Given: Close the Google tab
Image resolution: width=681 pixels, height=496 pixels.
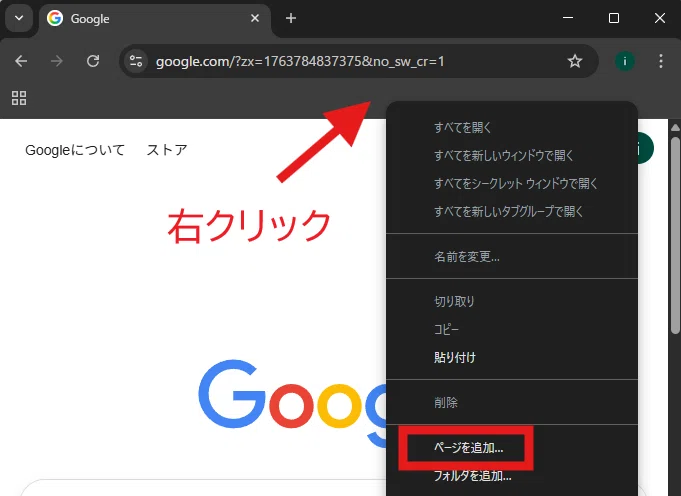Looking at the screenshot, I should coord(255,18).
